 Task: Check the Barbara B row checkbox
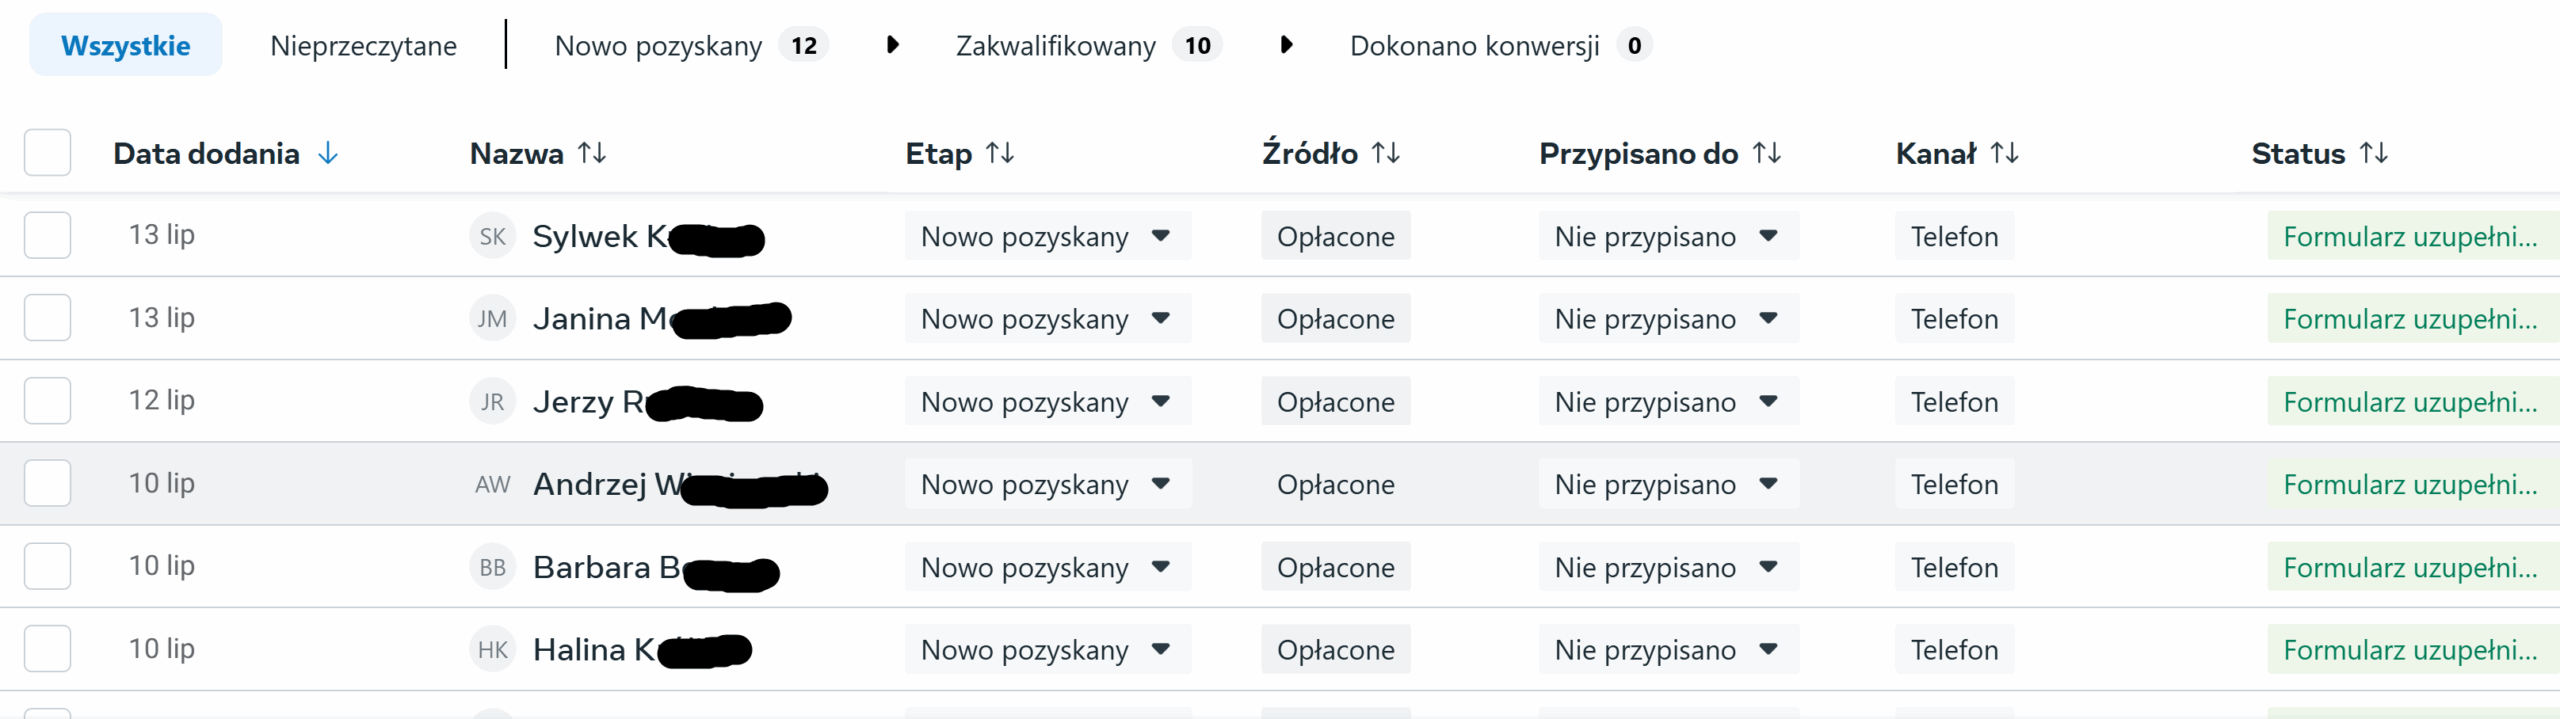pos(47,567)
